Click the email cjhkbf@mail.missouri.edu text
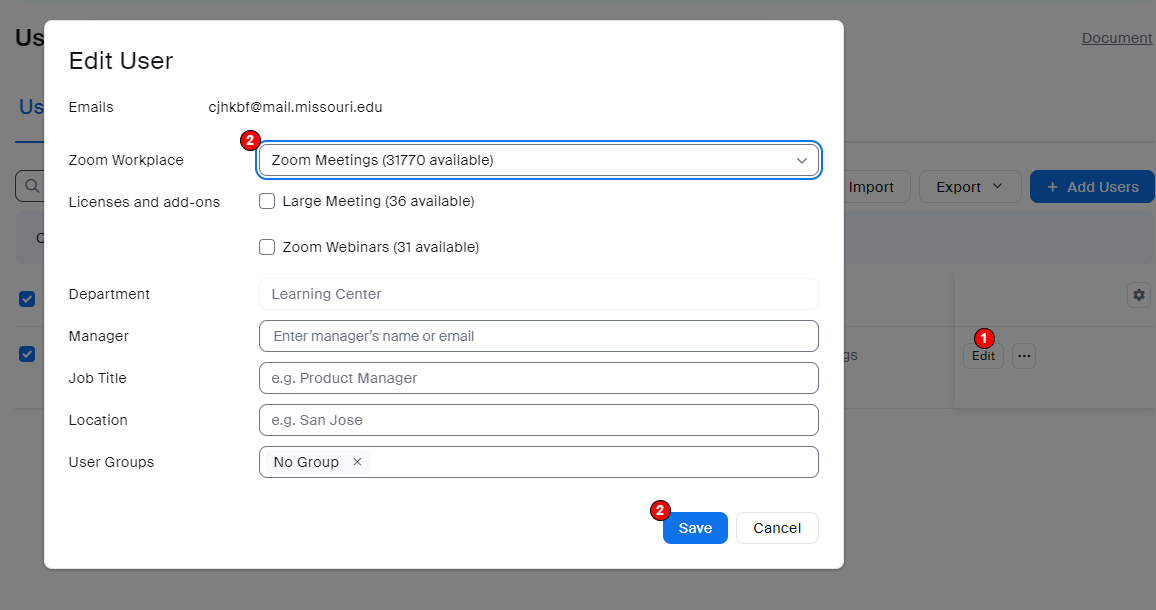This screenshot has height=610, width=1156. pyautogui.click(x=295, y=108)
